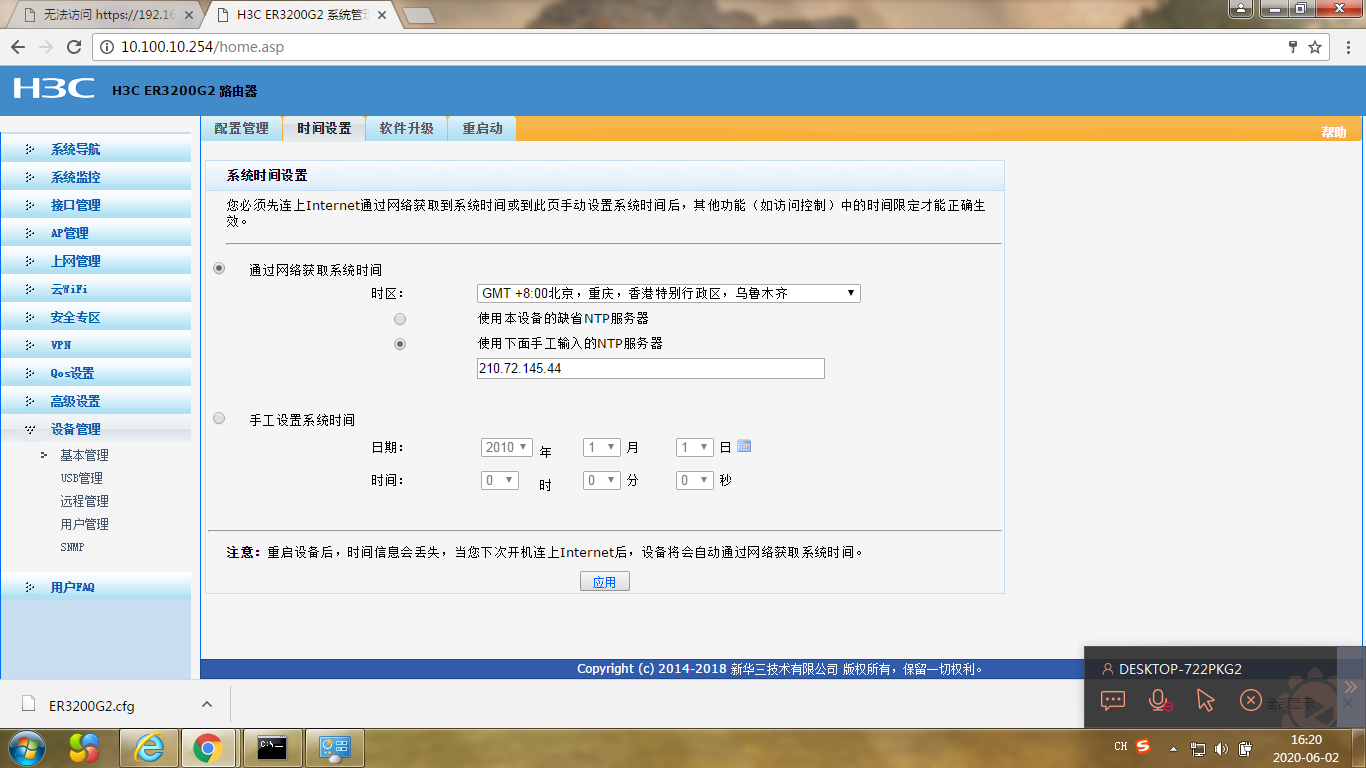This screenshot has width=1366, height=768.
Task: Click the circled X disconnect icon
Action: [1250, 700]
